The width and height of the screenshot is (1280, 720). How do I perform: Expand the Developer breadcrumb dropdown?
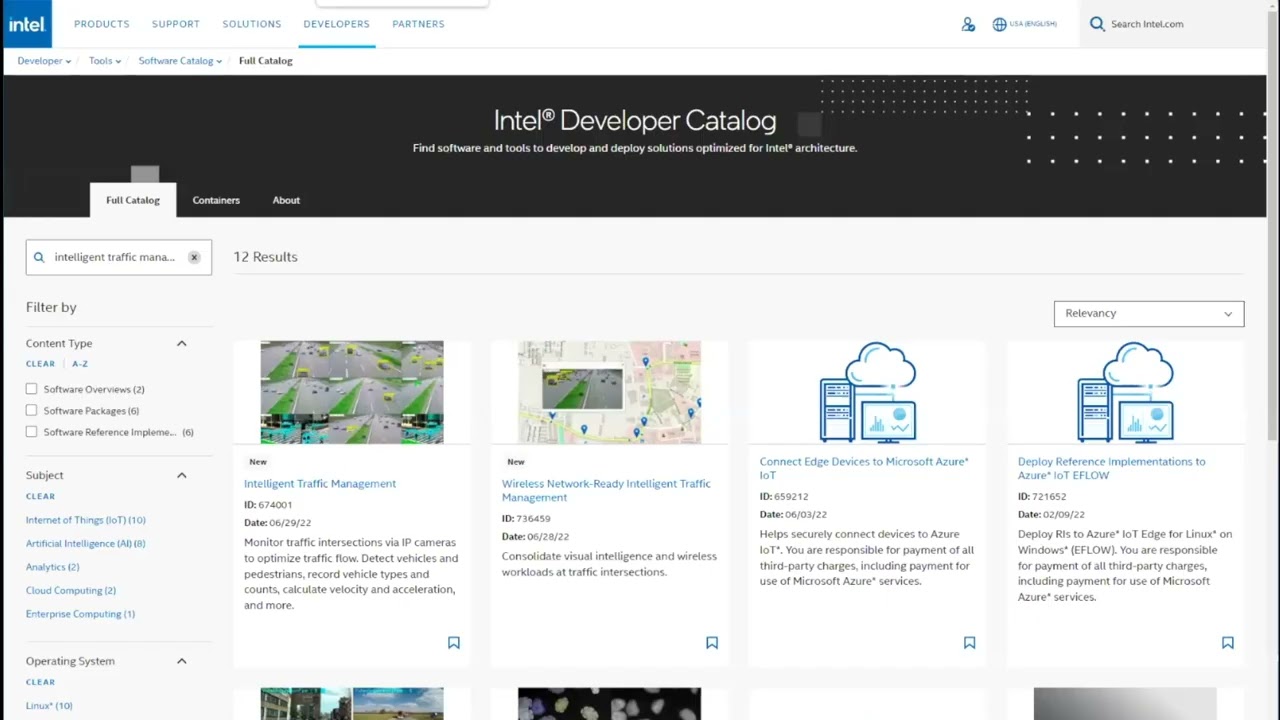click(x=44, y=61)
